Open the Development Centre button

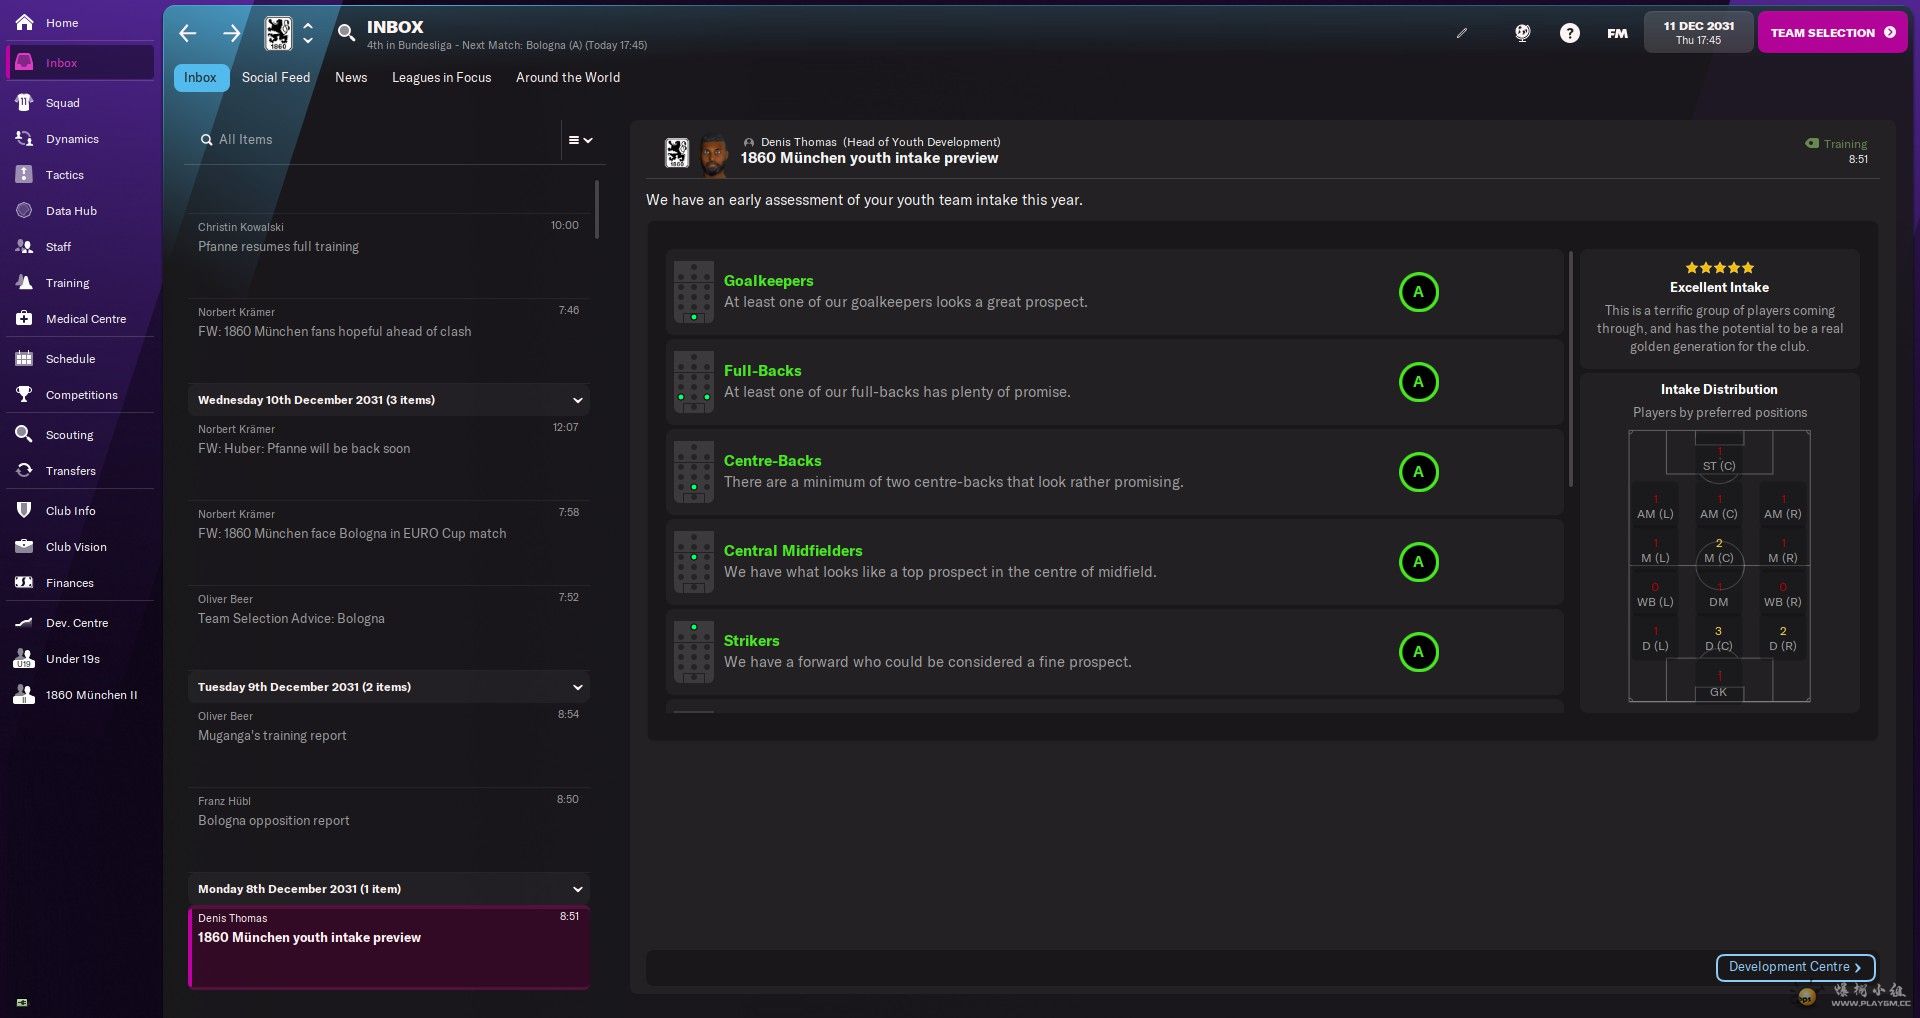coord(1795,967)
